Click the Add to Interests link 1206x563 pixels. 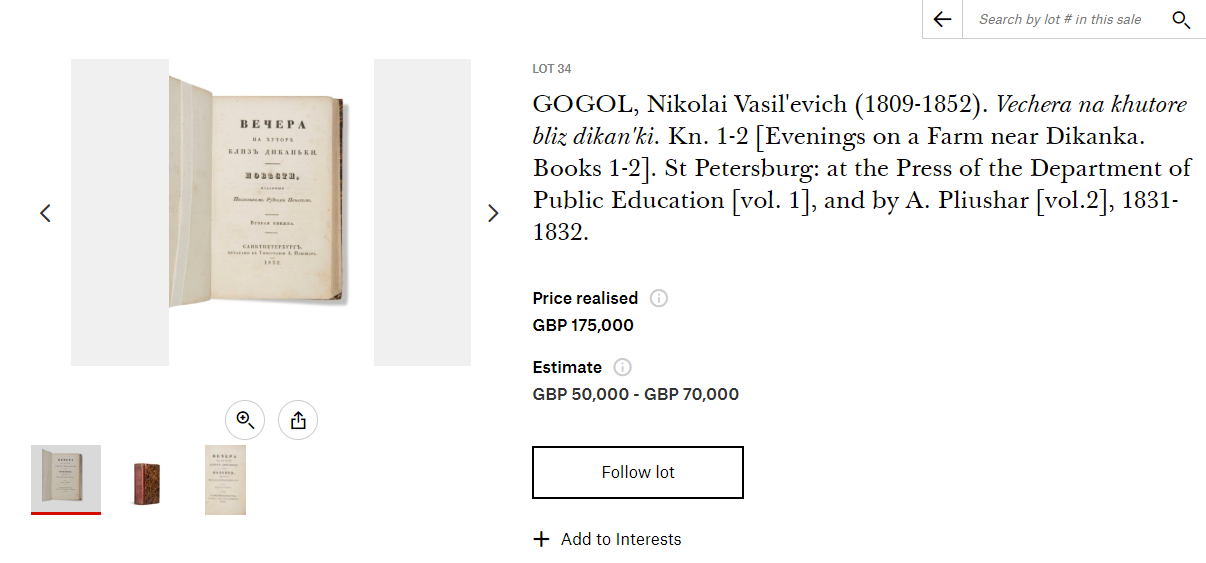pyautogui.click(x=620, y=539)
